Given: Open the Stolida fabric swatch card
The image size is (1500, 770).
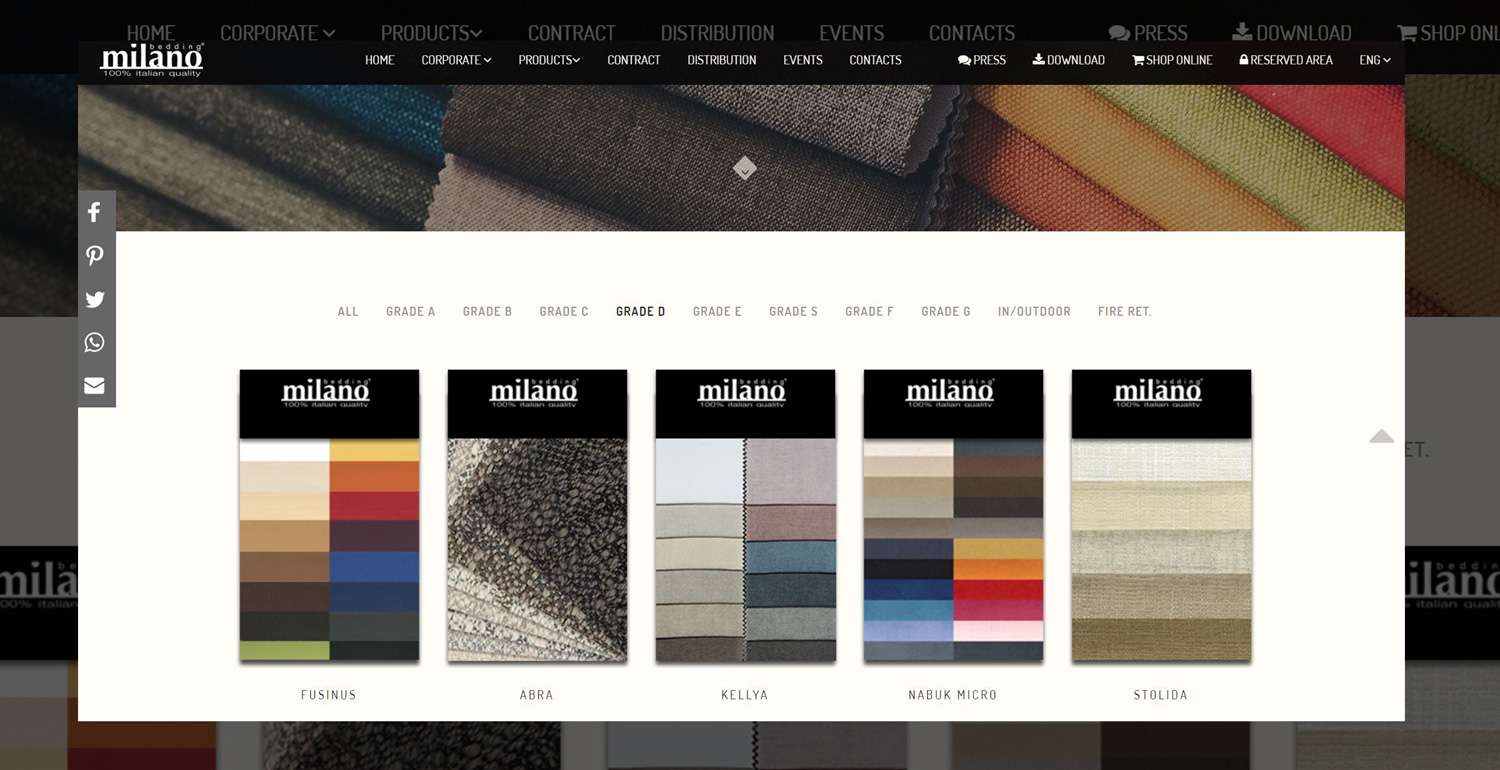Looking at the screenshot, I should 1161,515.
